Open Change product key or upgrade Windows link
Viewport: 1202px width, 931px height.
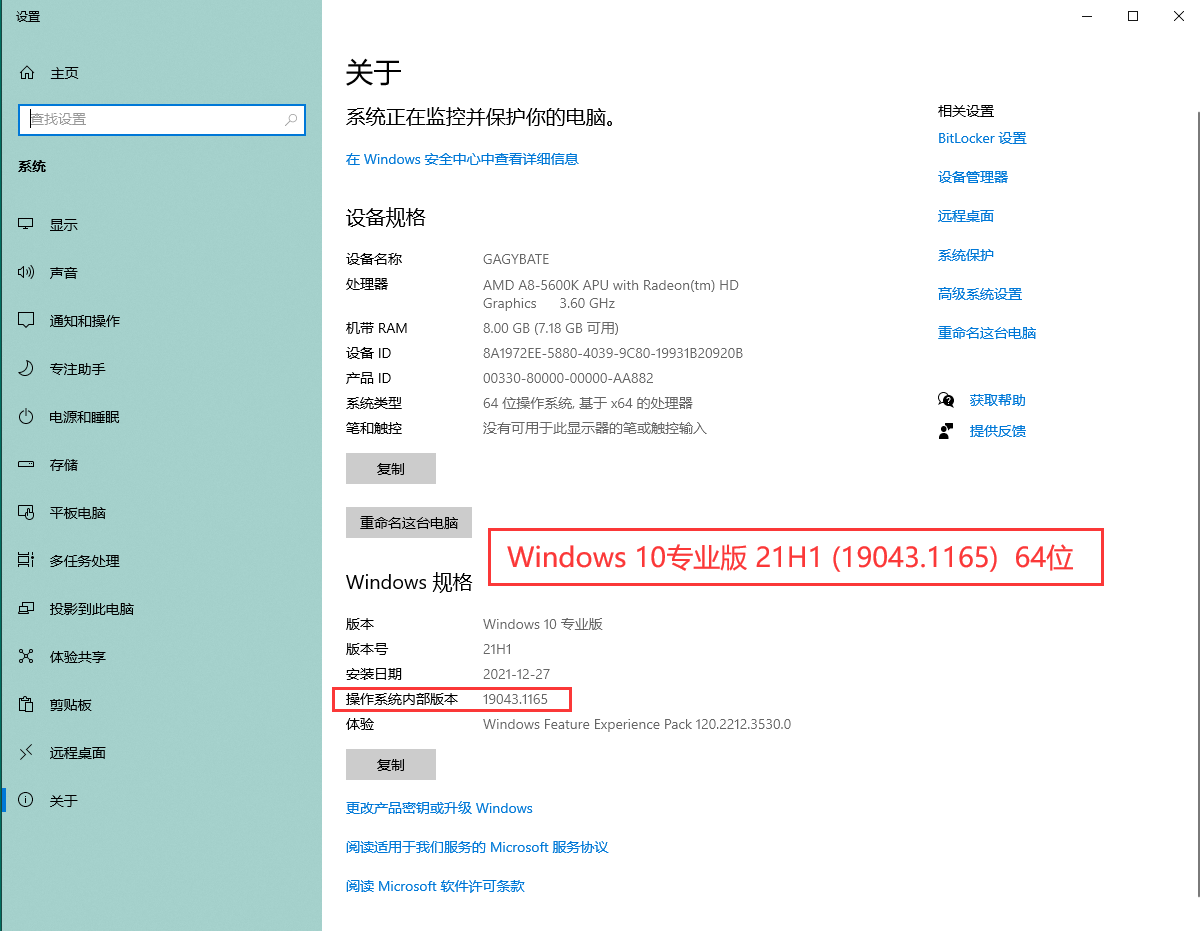(x=439, y=808)
